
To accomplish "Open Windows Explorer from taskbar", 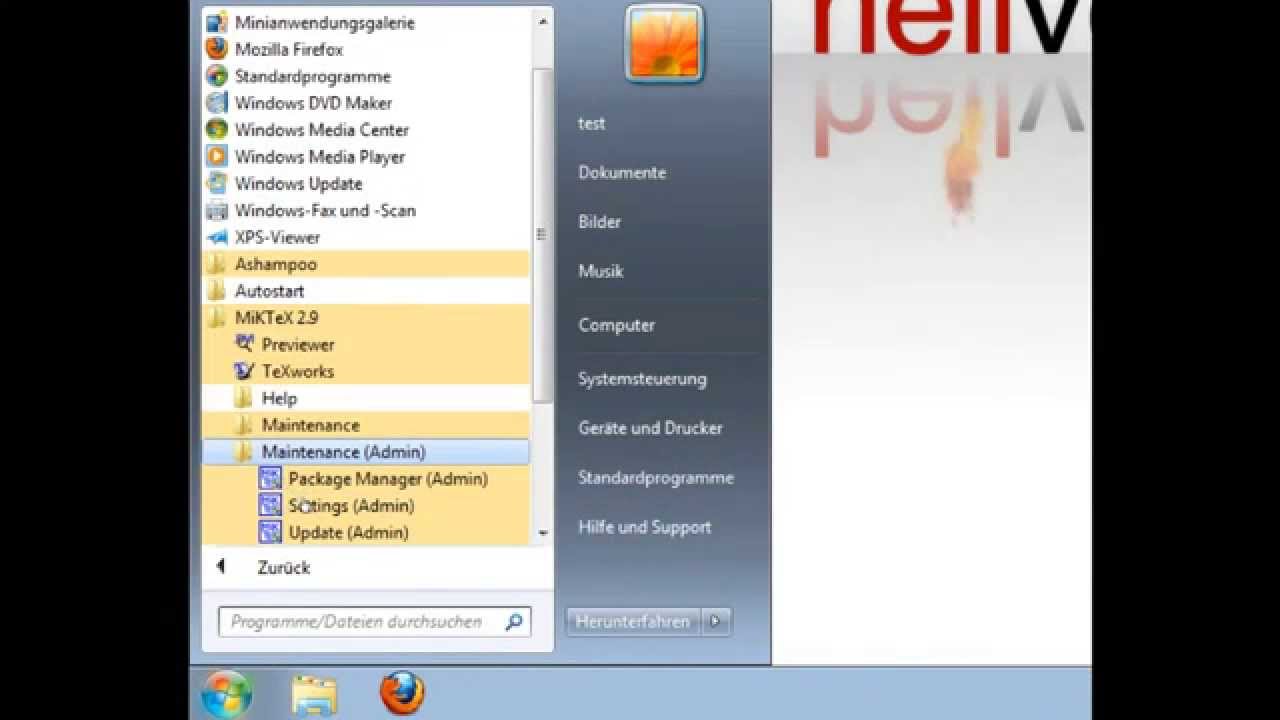I will coord(315,695).
